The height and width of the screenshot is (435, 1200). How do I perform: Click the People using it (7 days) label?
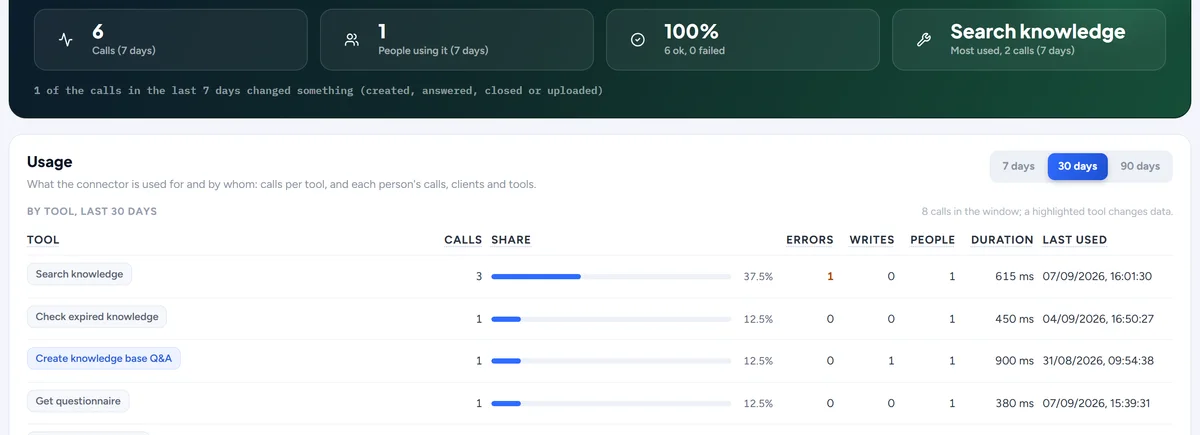(x=433, y=50)
